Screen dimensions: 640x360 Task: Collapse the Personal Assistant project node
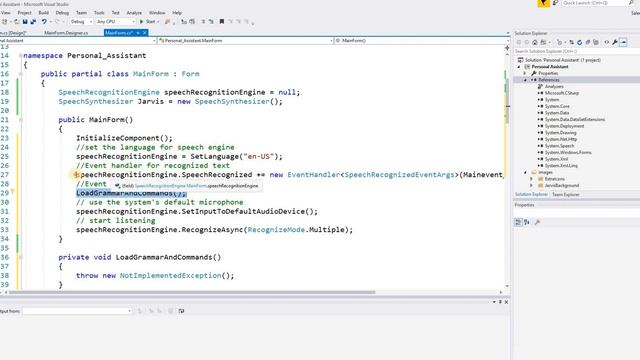(x=520, y=67)
